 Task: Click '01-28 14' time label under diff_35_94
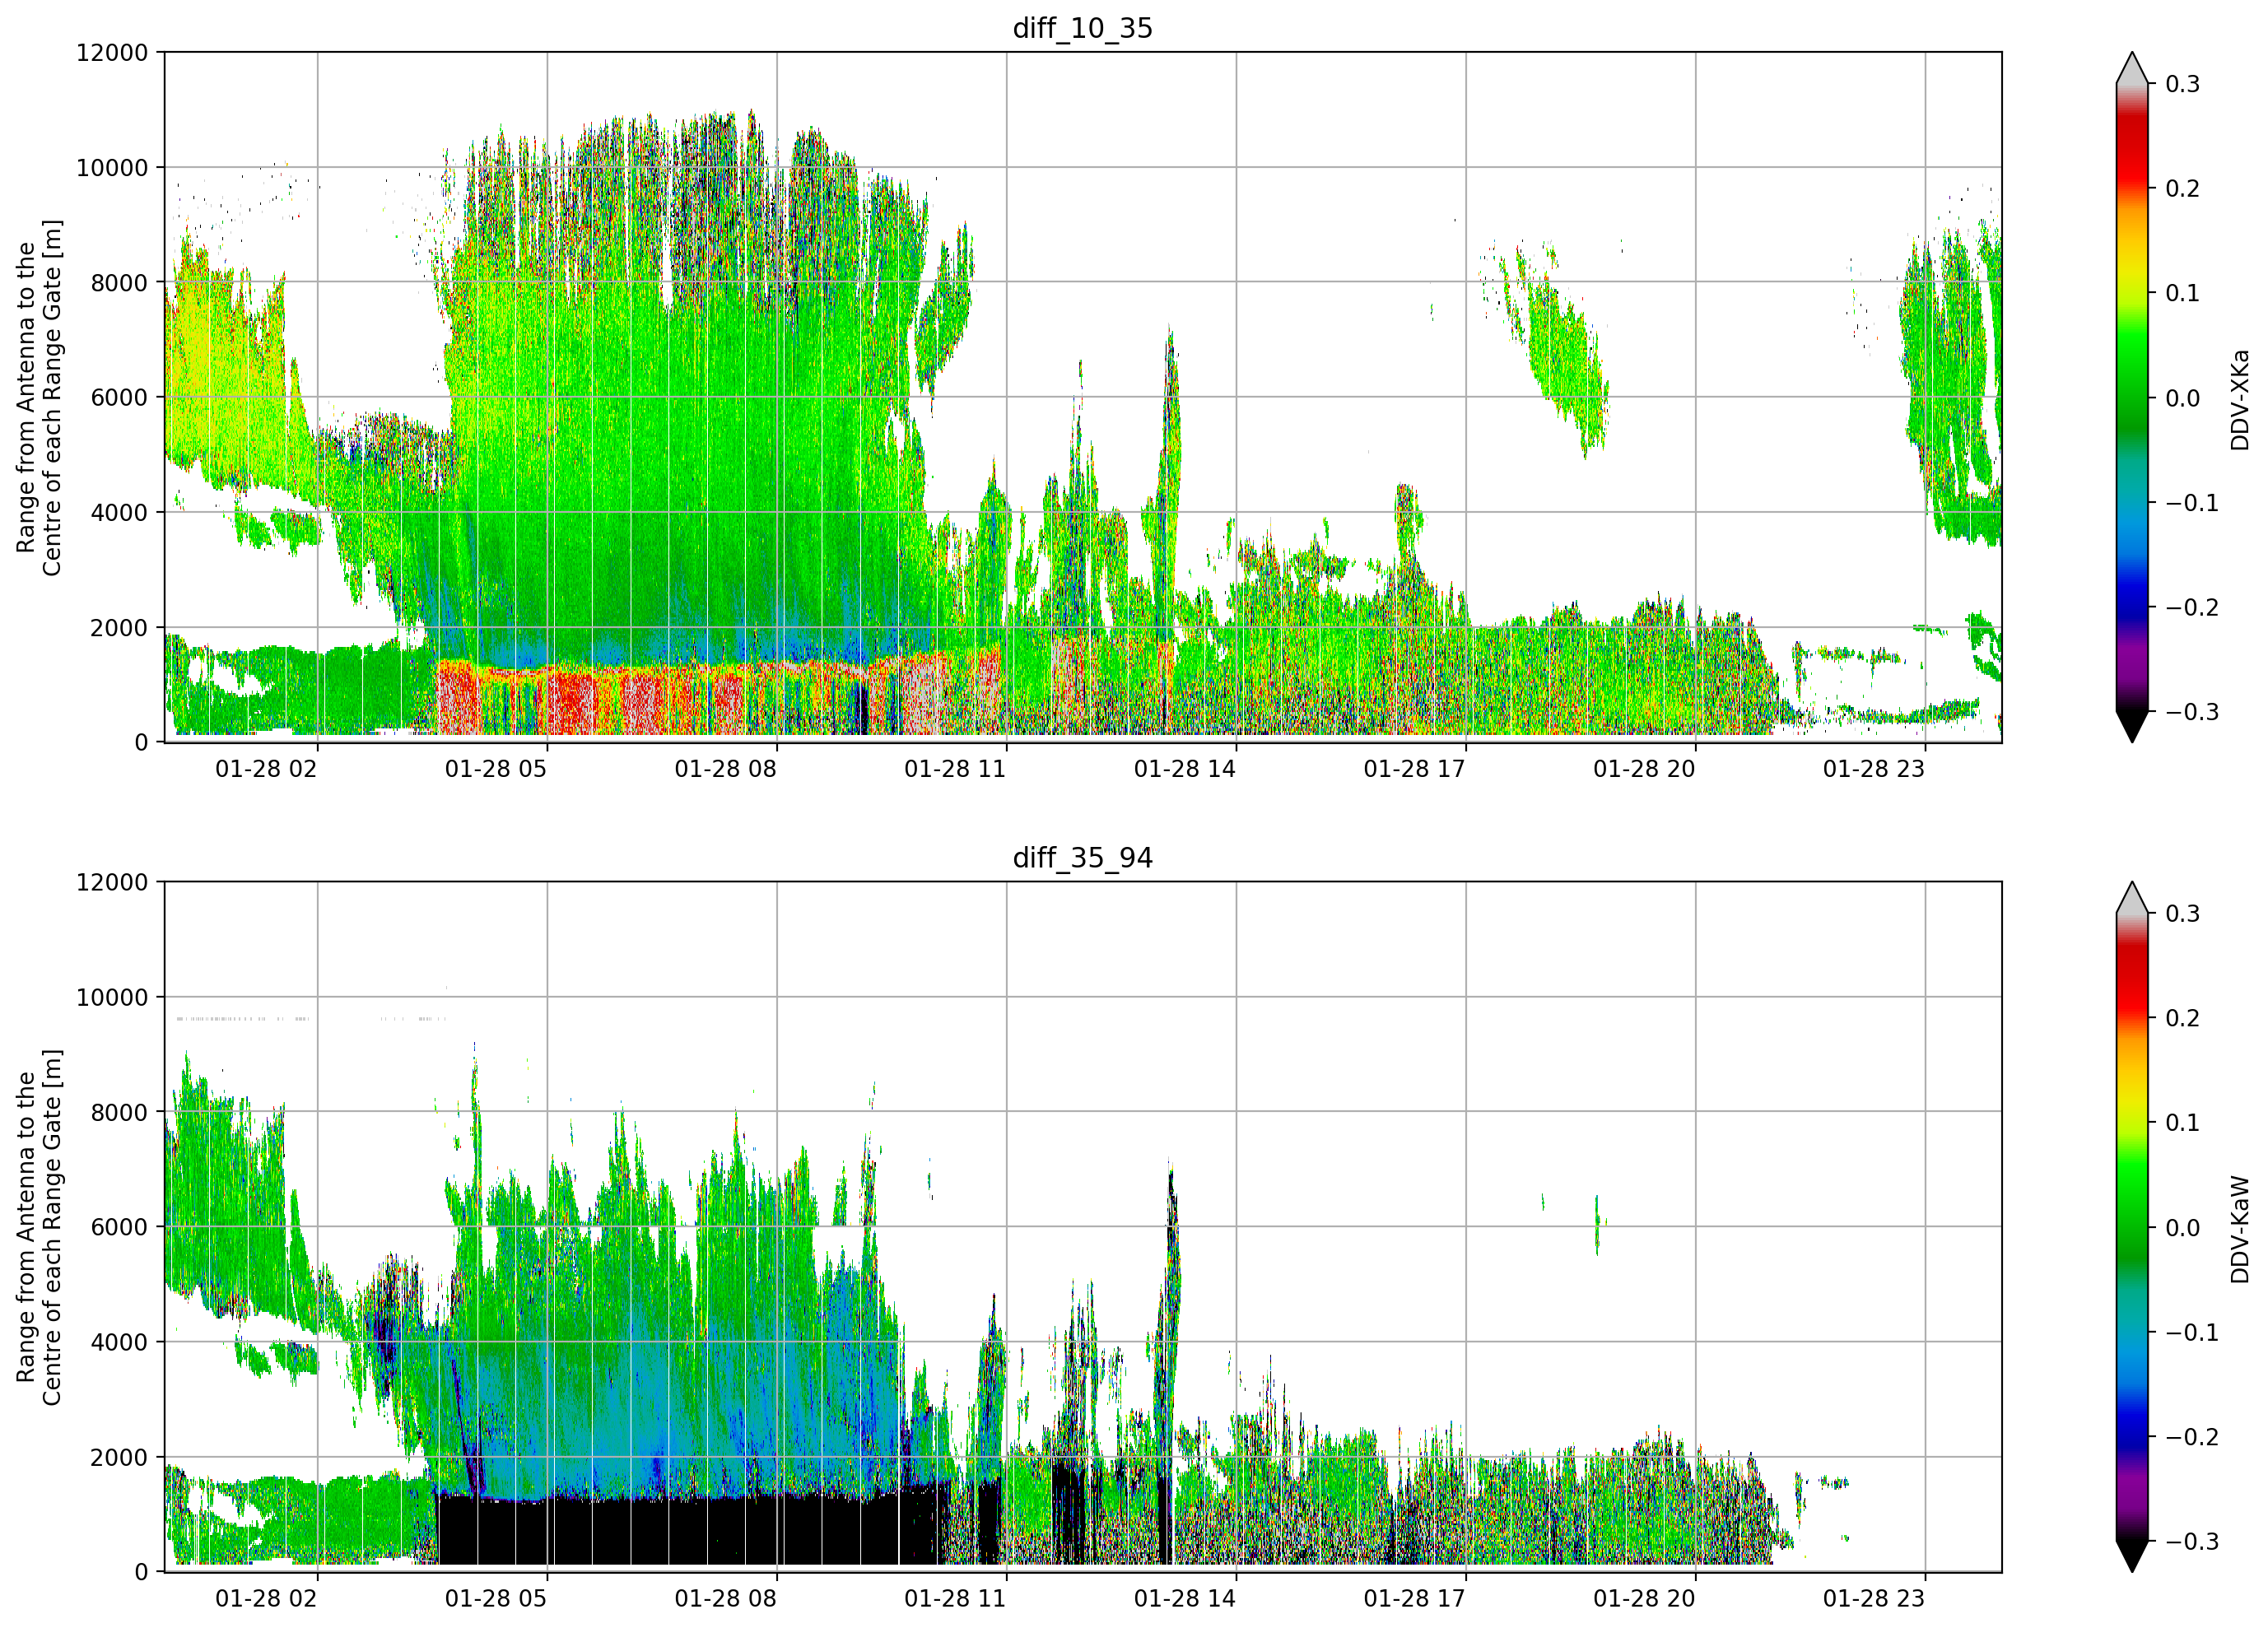pyautogui.click(x=1185, y=1599)
